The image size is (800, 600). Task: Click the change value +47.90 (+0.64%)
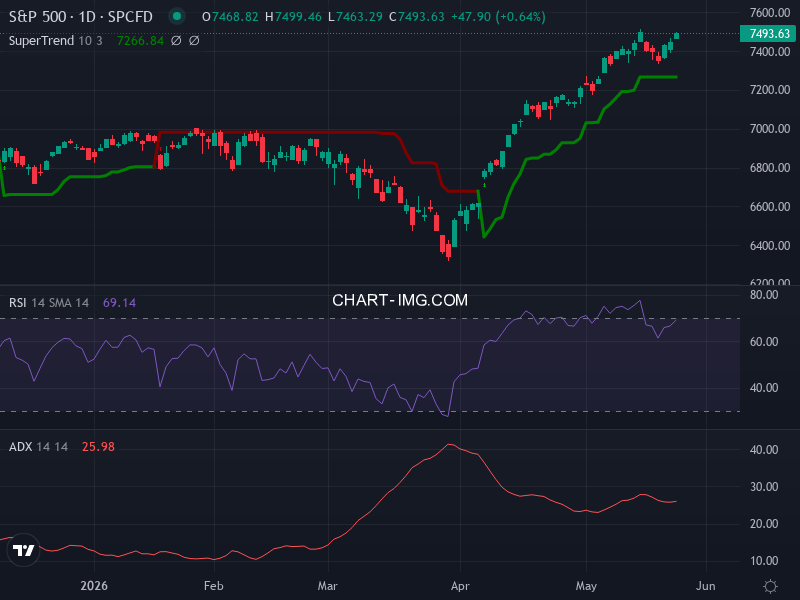(x=498, y=17)
